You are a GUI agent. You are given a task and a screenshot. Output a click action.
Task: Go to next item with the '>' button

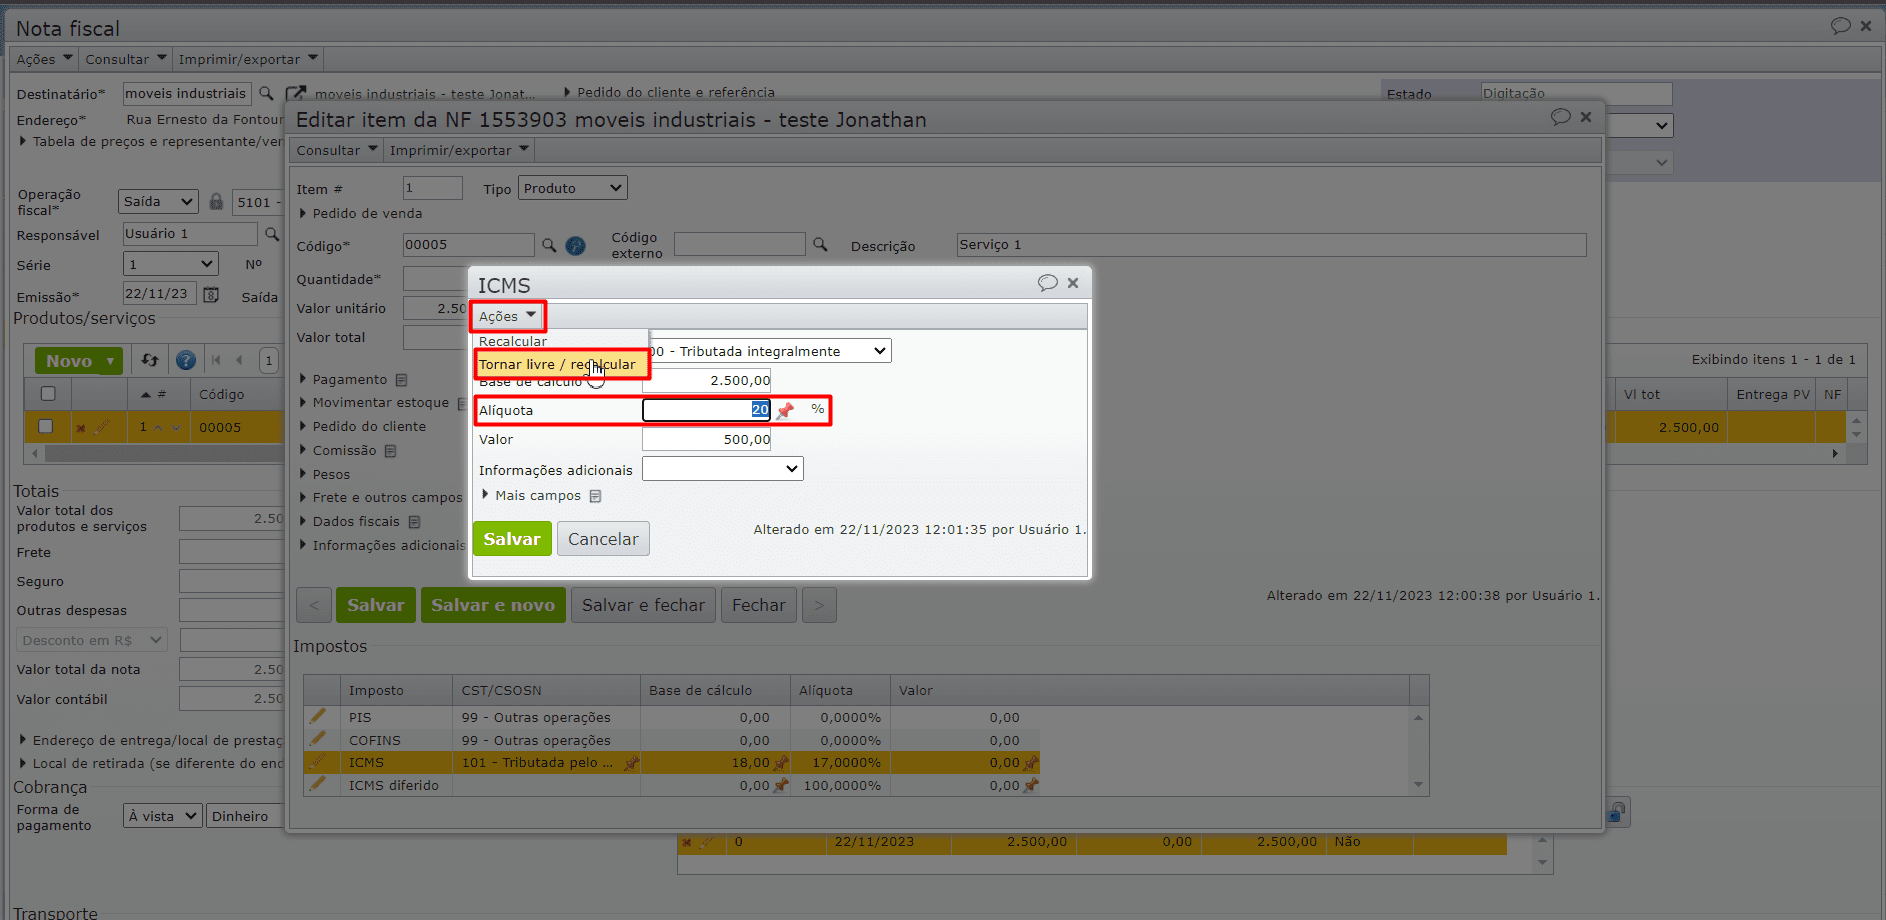pyautogui.click(x=819, y=605)
